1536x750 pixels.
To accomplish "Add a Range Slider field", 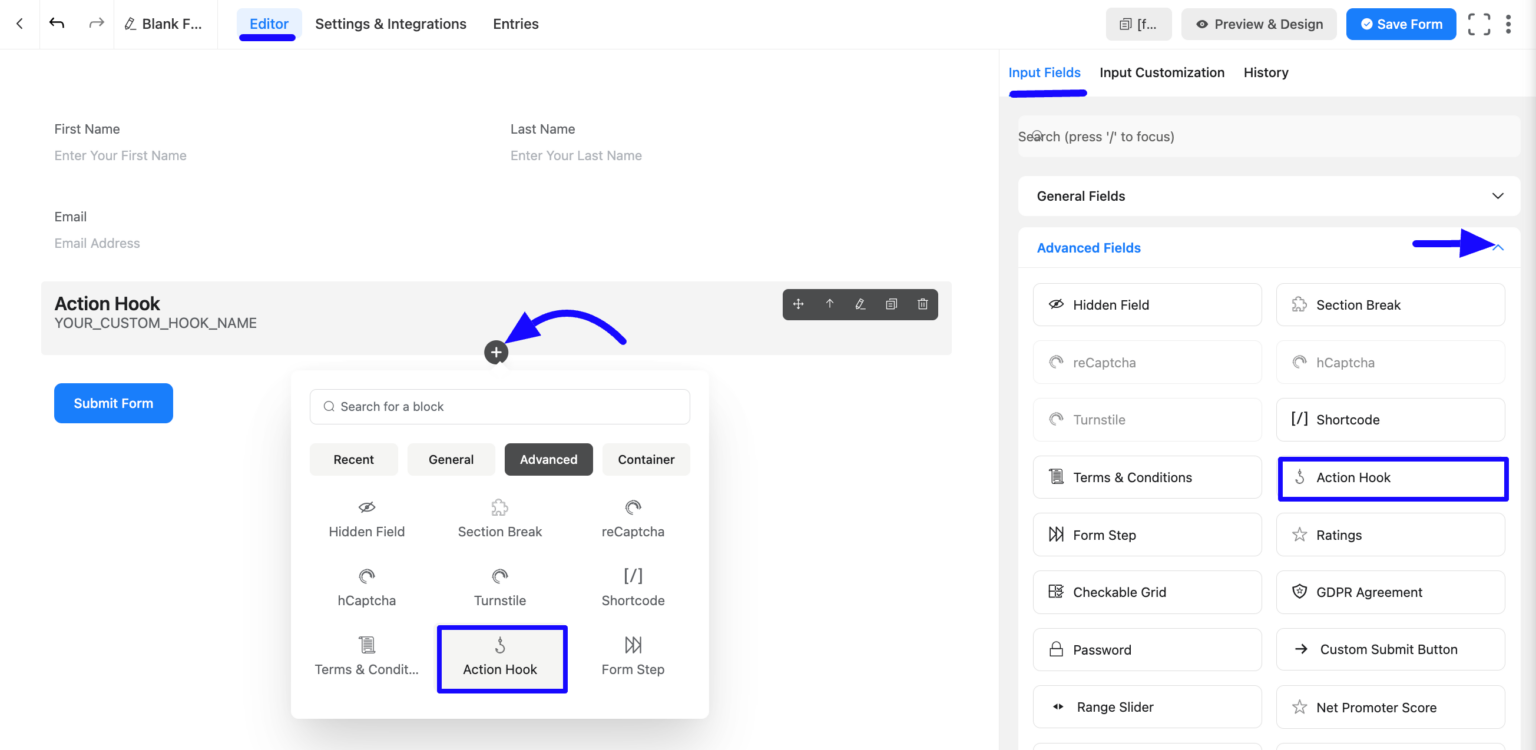I will click(1146, 706).
